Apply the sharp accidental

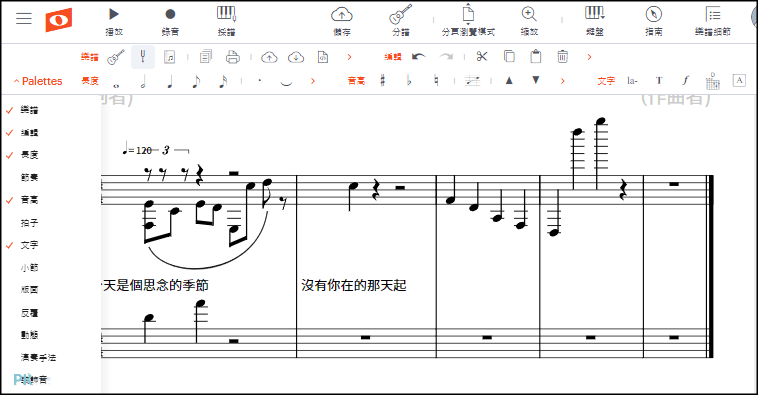point(383,81)
